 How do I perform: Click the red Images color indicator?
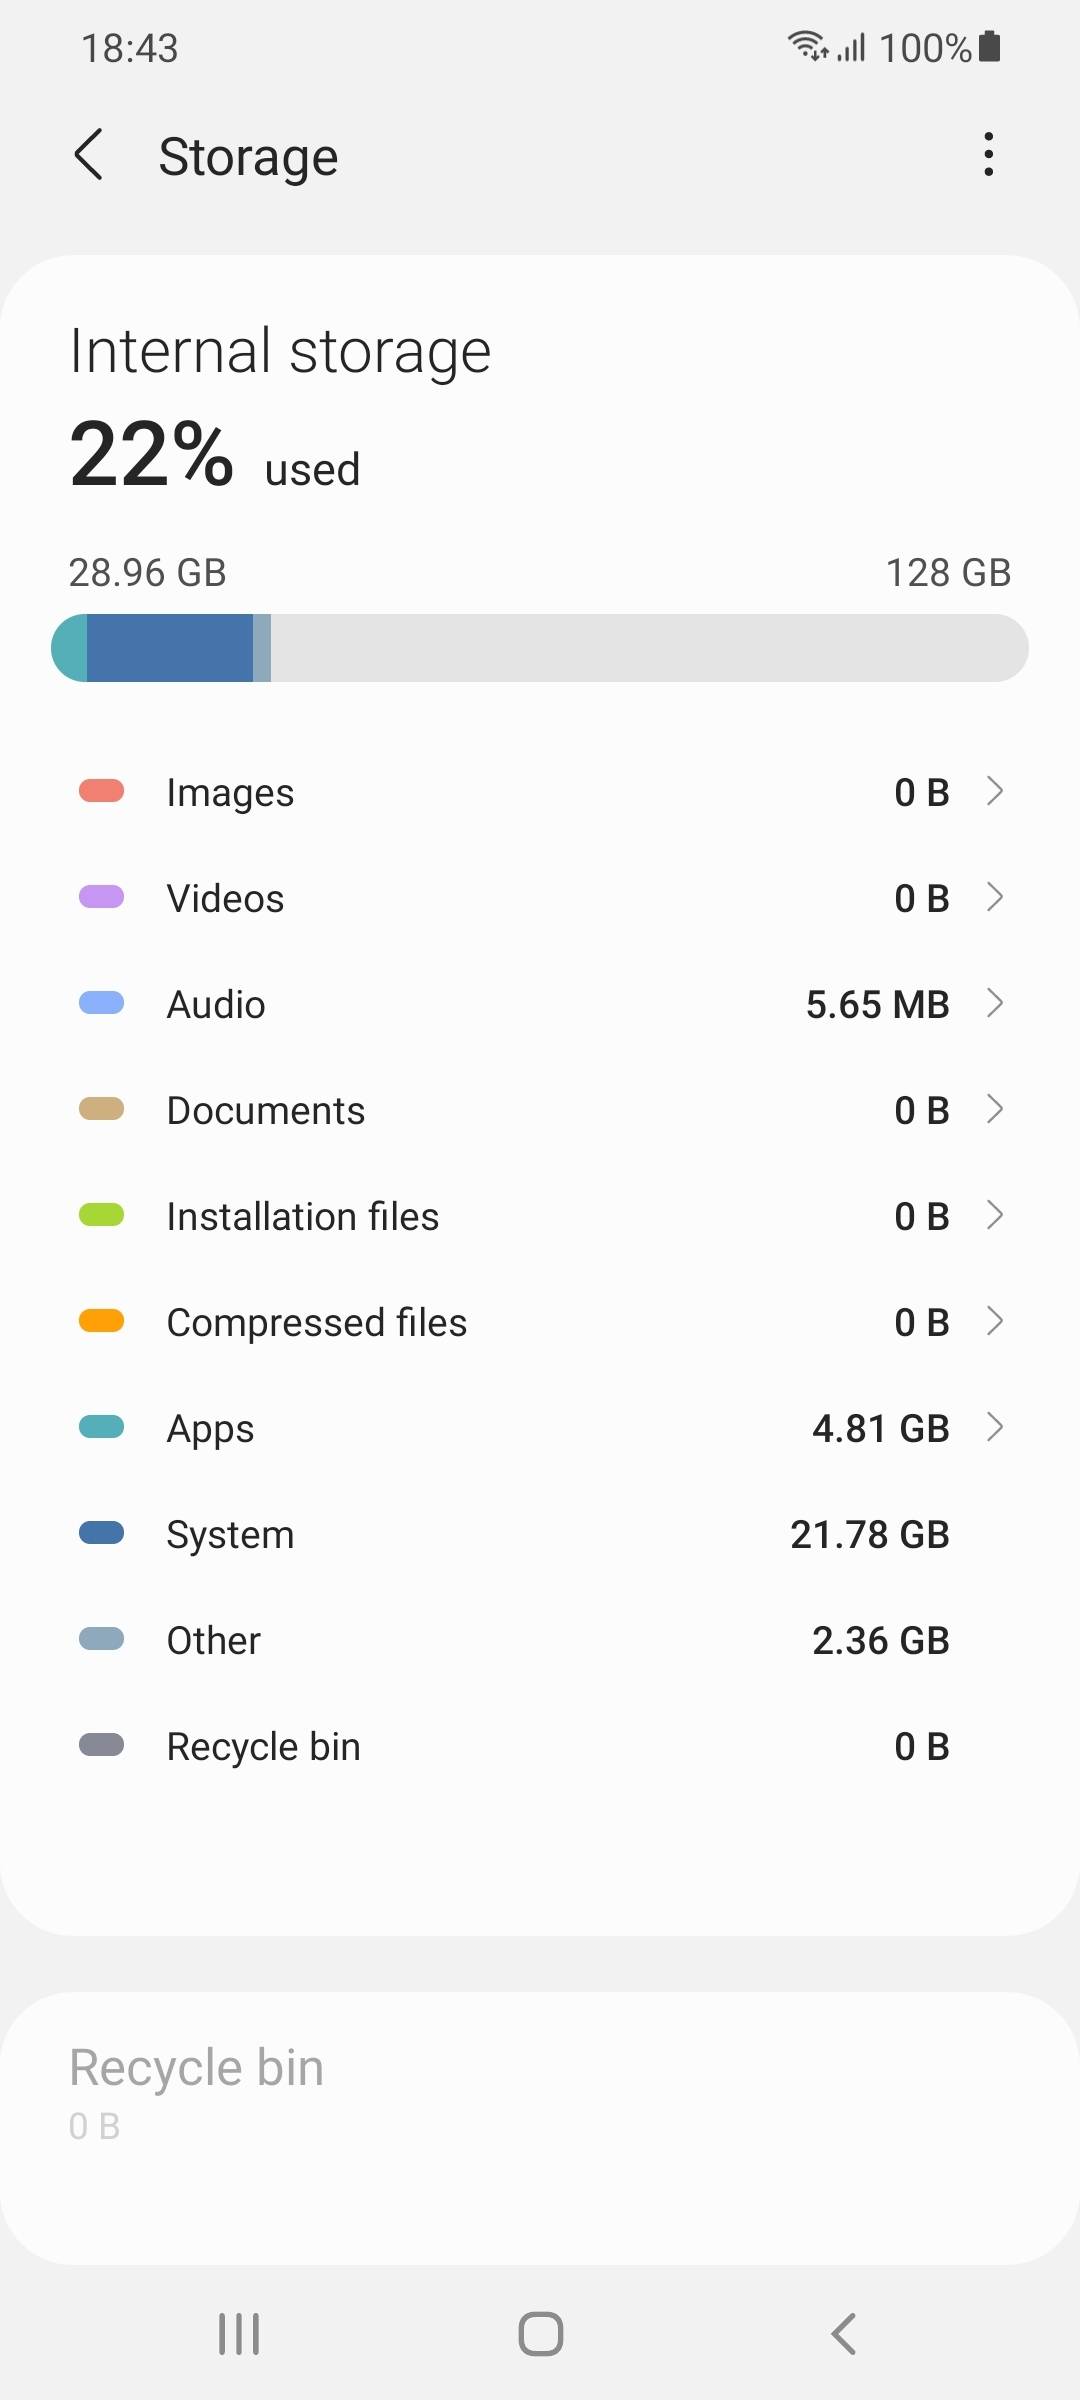[x=101, y=791]
